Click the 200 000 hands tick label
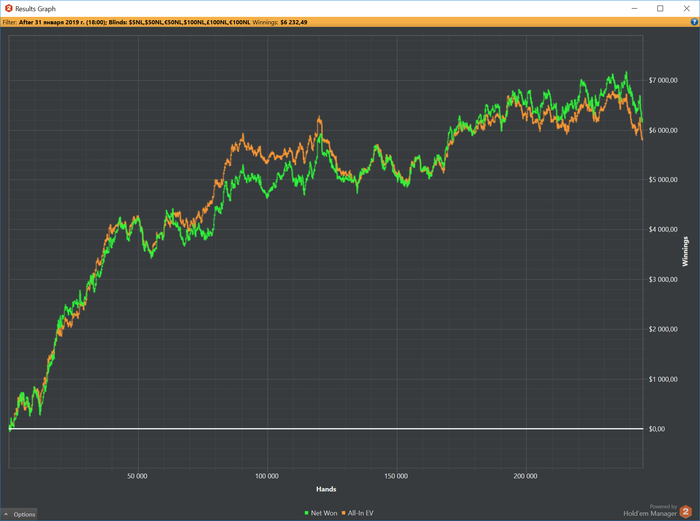700x521 pixels. [x=525, y=476]
